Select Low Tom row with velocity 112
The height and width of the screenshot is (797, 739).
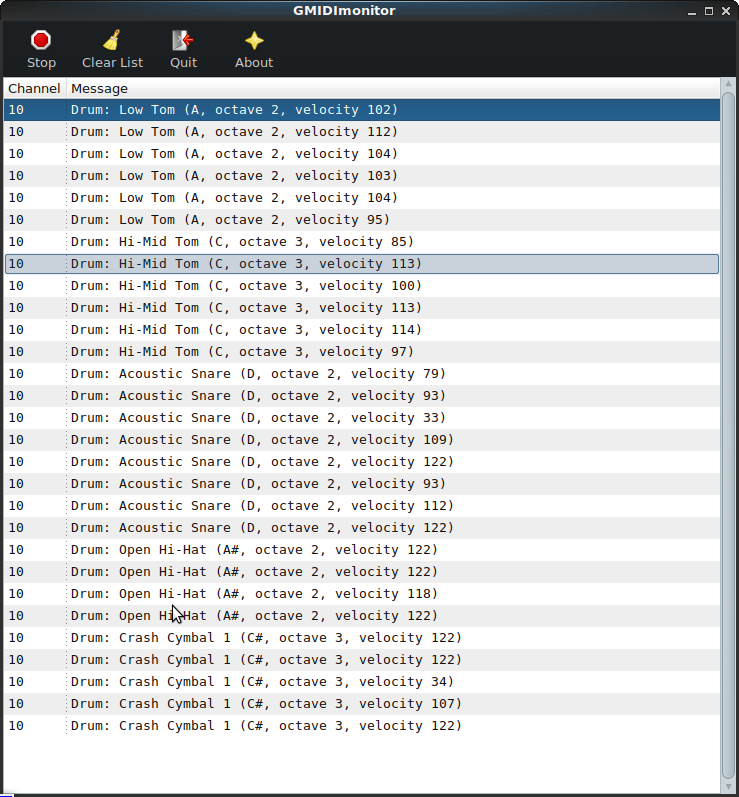362,132
